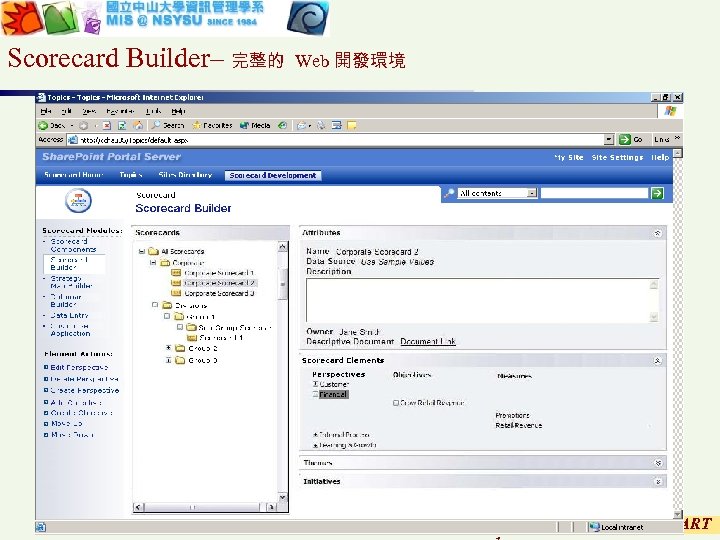720x540 pixels.
Task: Collapse the Group 1 folder node
Action: 167,316
